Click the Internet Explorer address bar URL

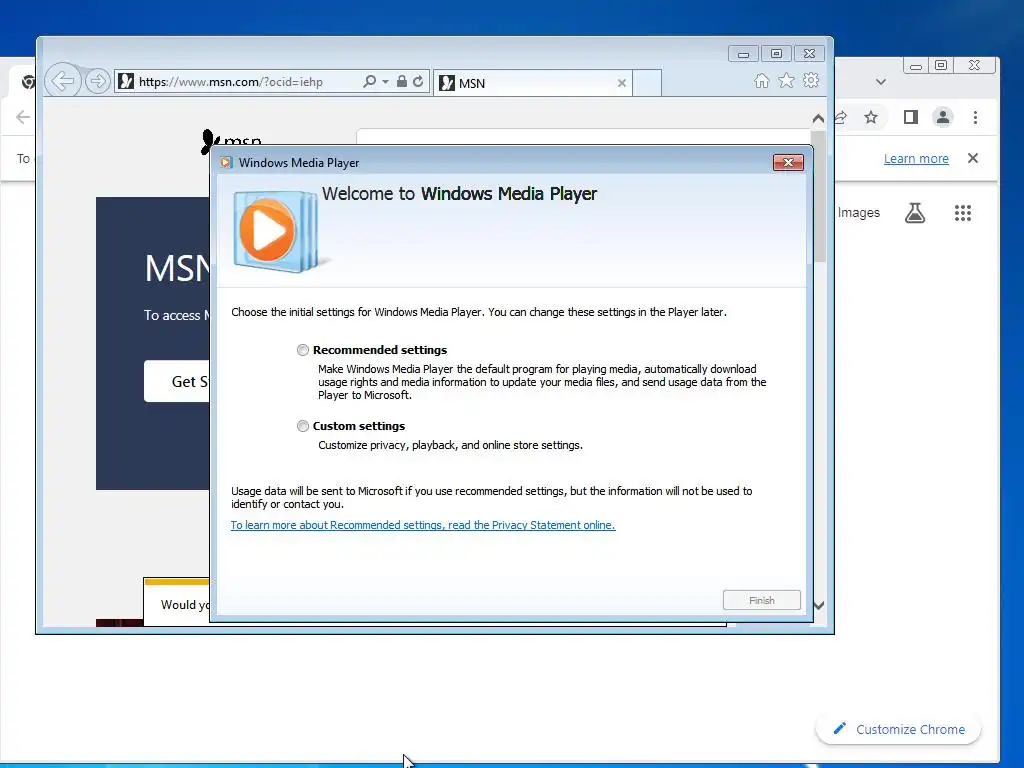[231, 82]
